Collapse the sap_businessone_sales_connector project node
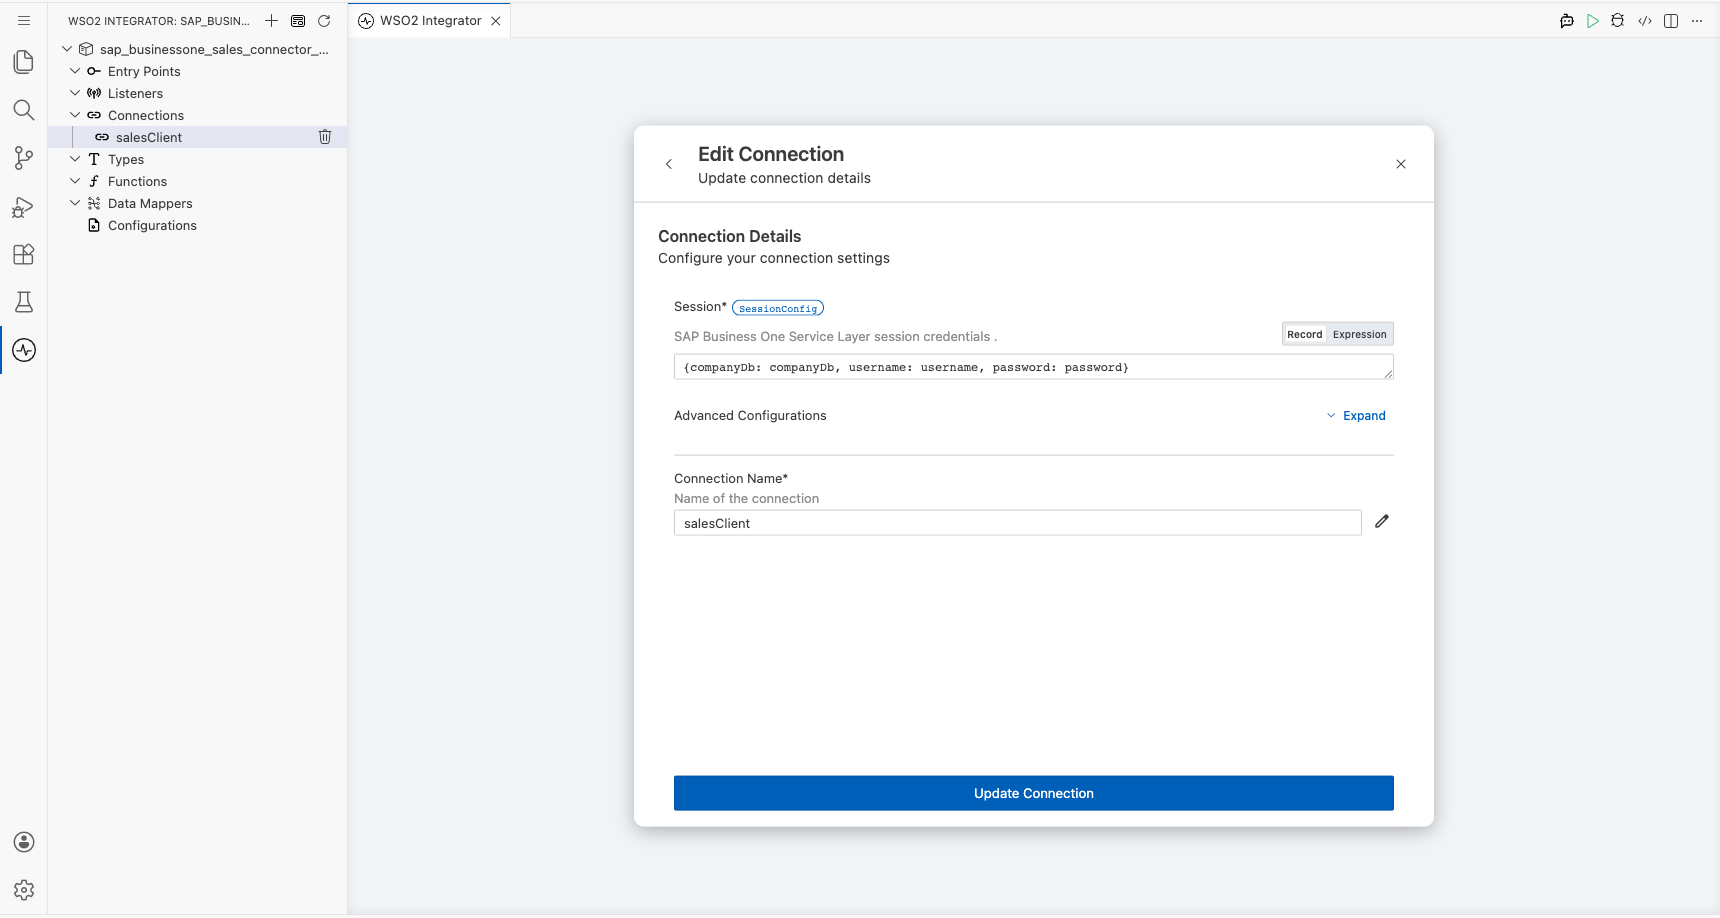This screenshot has width=1720, height=918. 67,49
